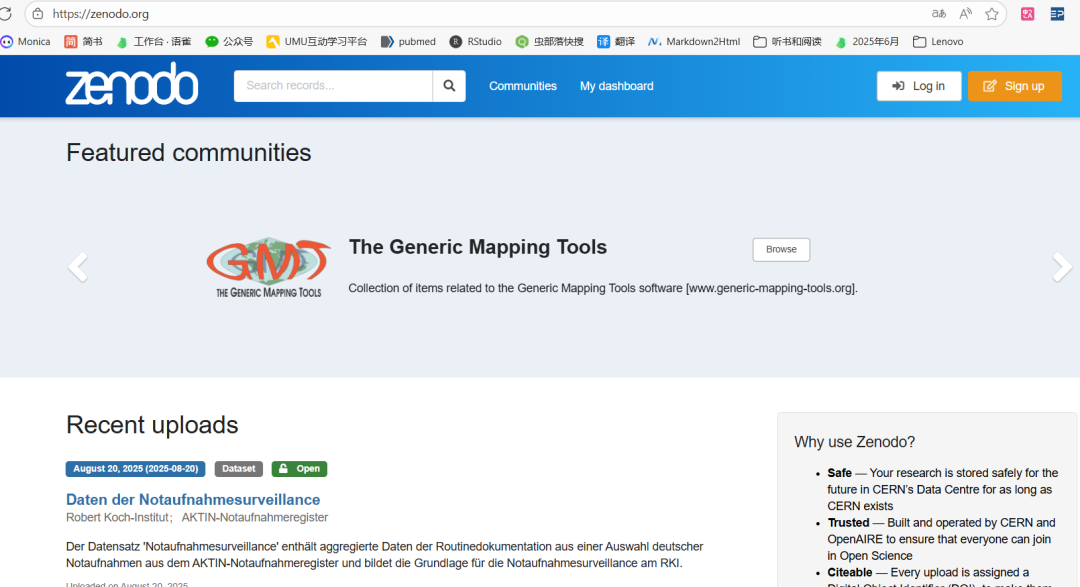Reload the page with refresh icon
Viewport: 1080px width, 587px height.
click(x=6, y=14)
